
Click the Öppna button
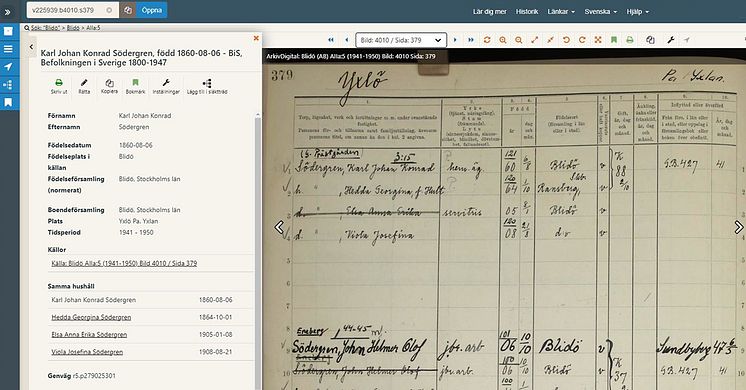(152, 10)
